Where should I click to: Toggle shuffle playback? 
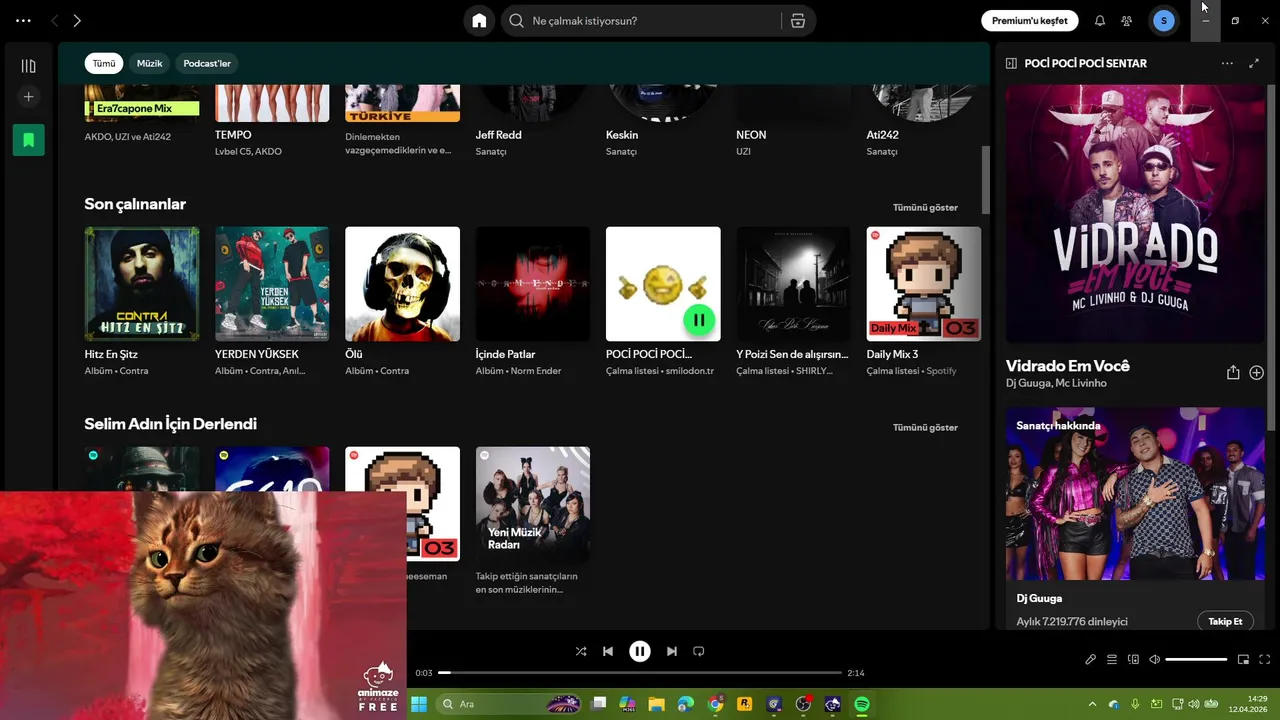click(581, 651)
